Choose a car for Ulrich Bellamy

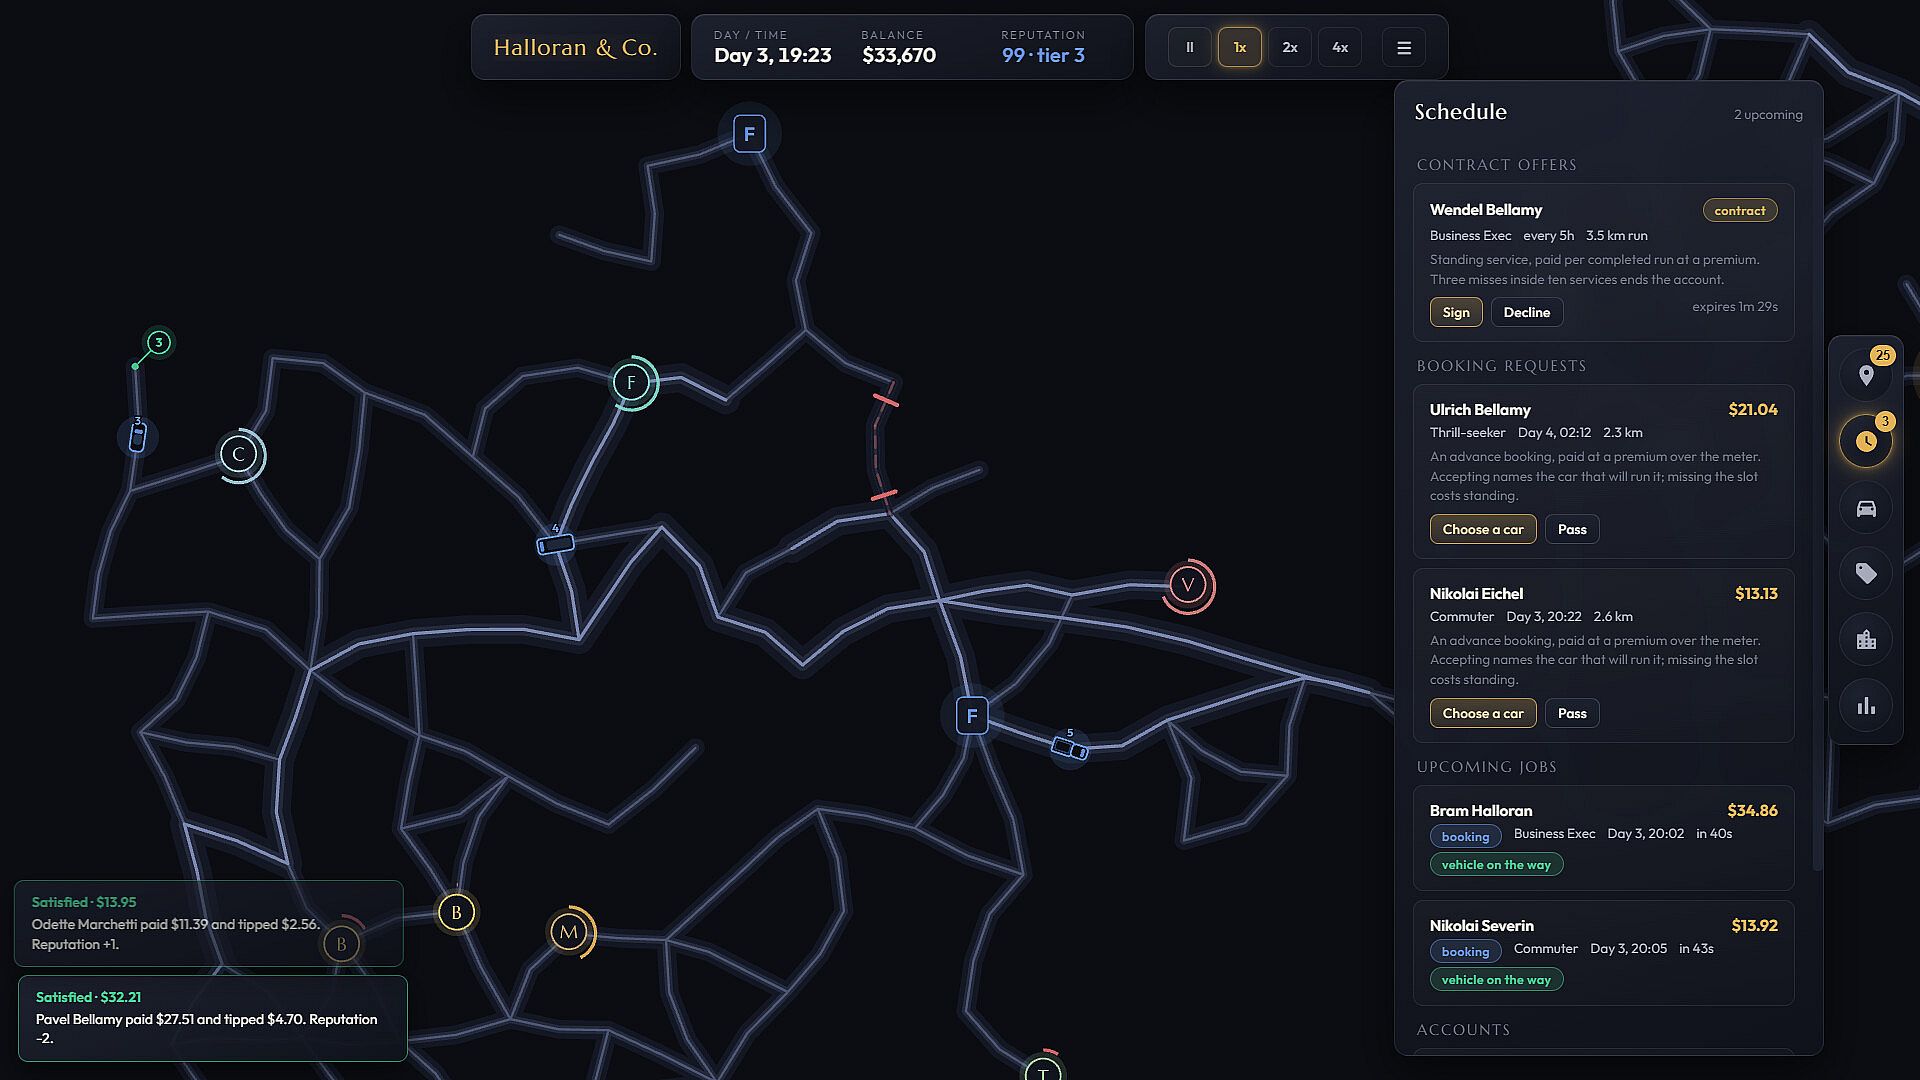click(1483, 529)
